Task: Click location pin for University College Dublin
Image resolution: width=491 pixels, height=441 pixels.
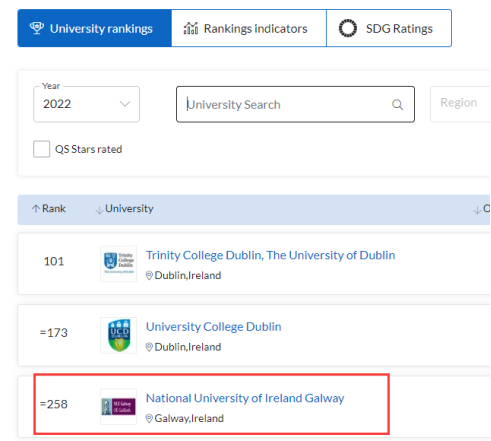Action: [149, 347]
